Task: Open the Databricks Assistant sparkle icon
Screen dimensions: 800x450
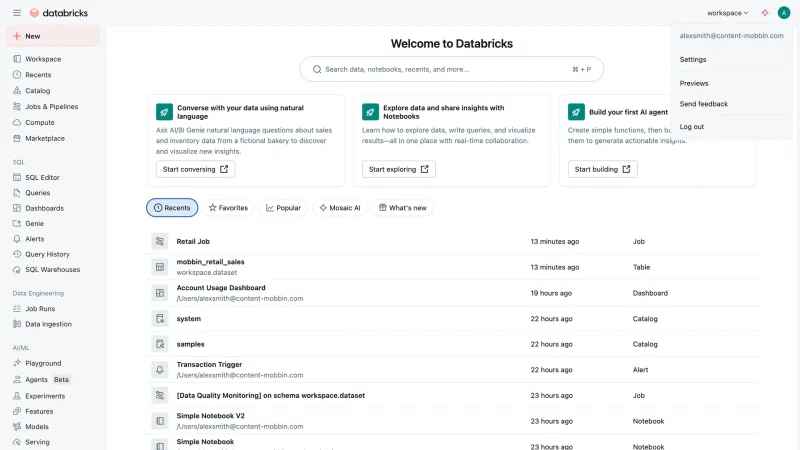Action: click(765, 13)
